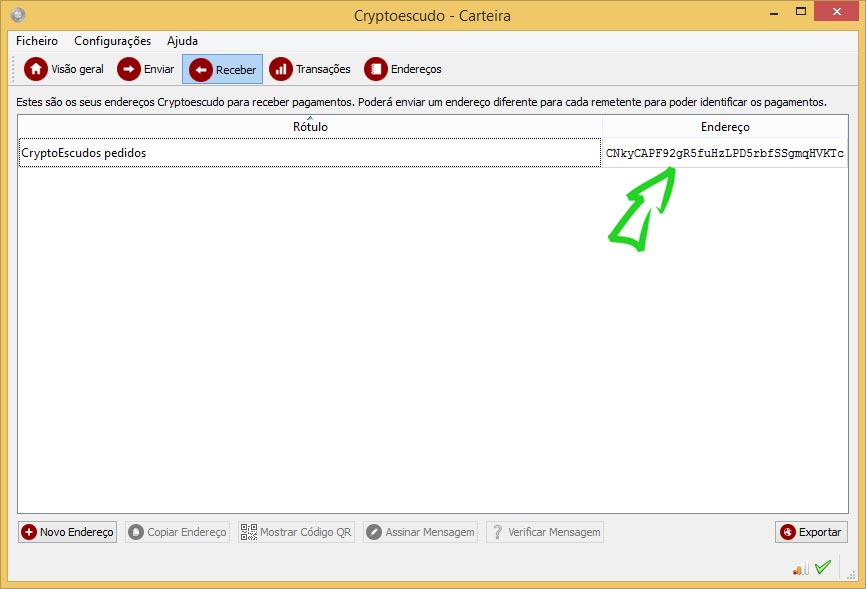
Task: Open the Transações history page
Action: tap(311, 69)
